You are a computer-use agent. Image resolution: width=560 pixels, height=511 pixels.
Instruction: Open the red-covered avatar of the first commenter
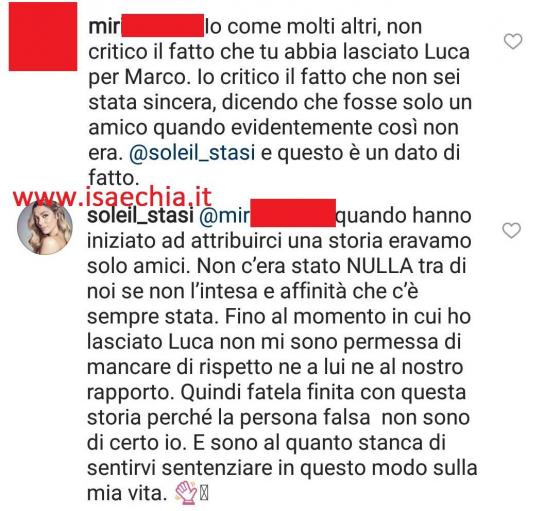pos(43,36)
